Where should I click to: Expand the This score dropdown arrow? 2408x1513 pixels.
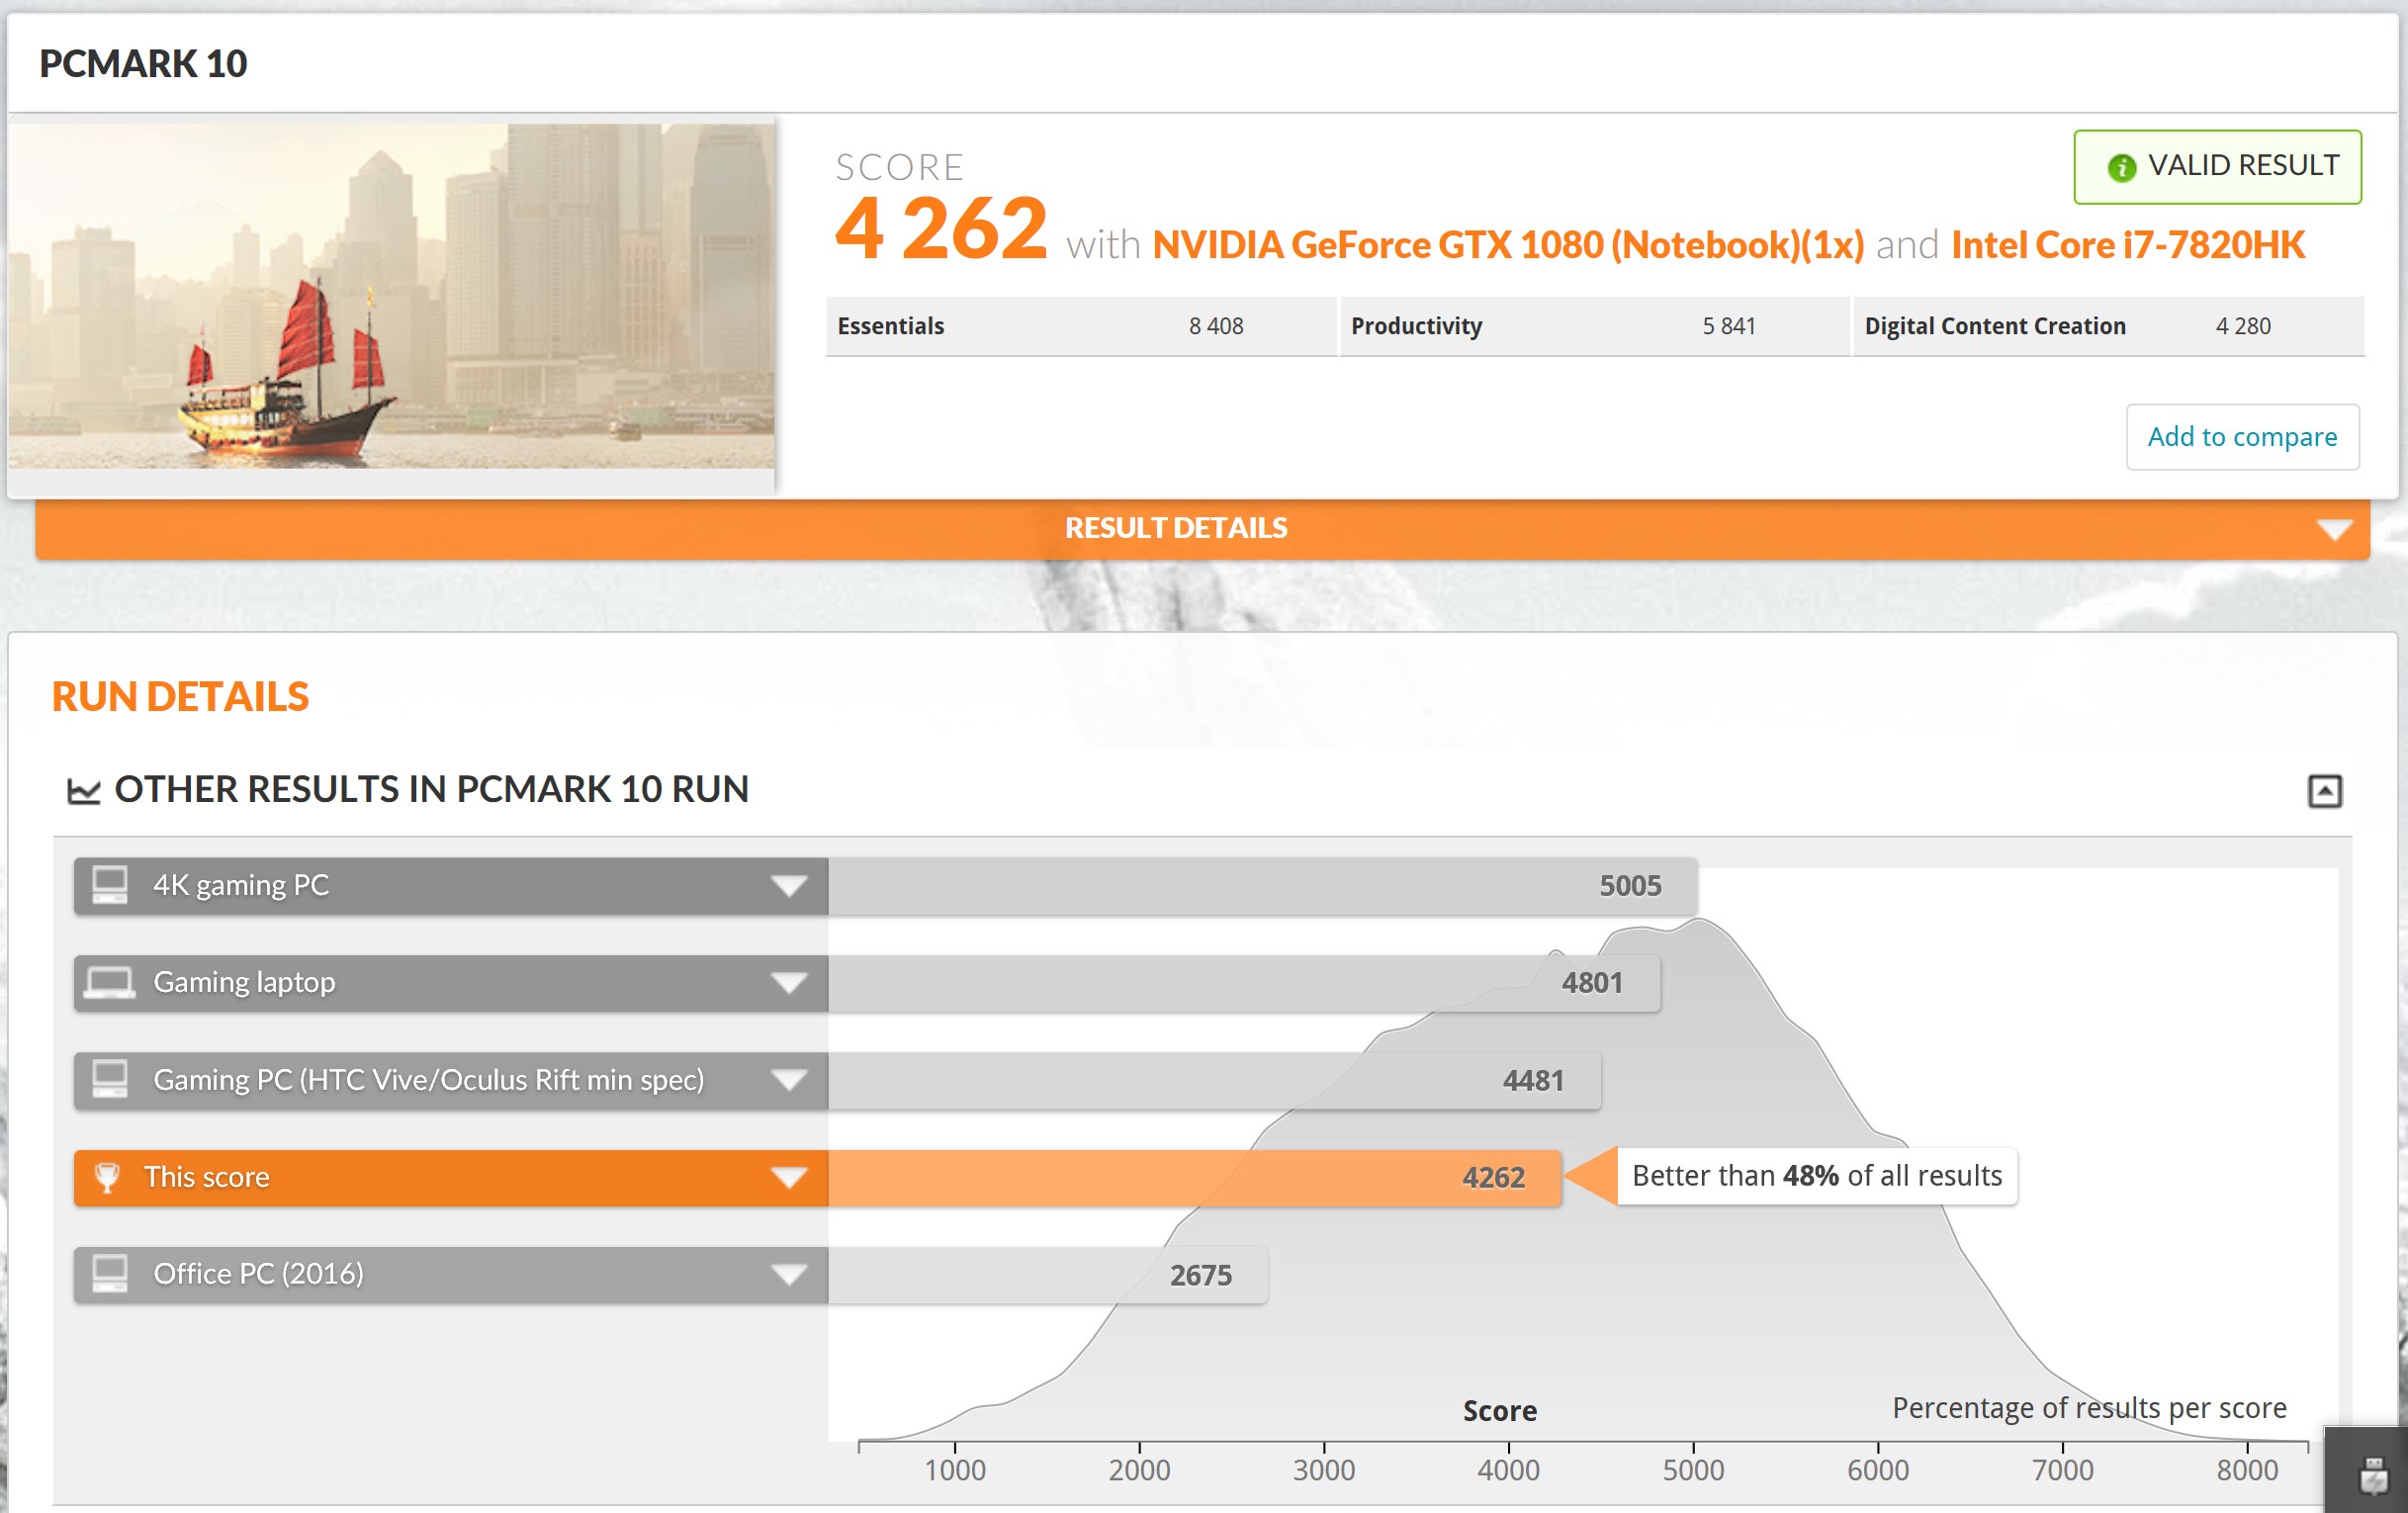[x=789, y=1177]
